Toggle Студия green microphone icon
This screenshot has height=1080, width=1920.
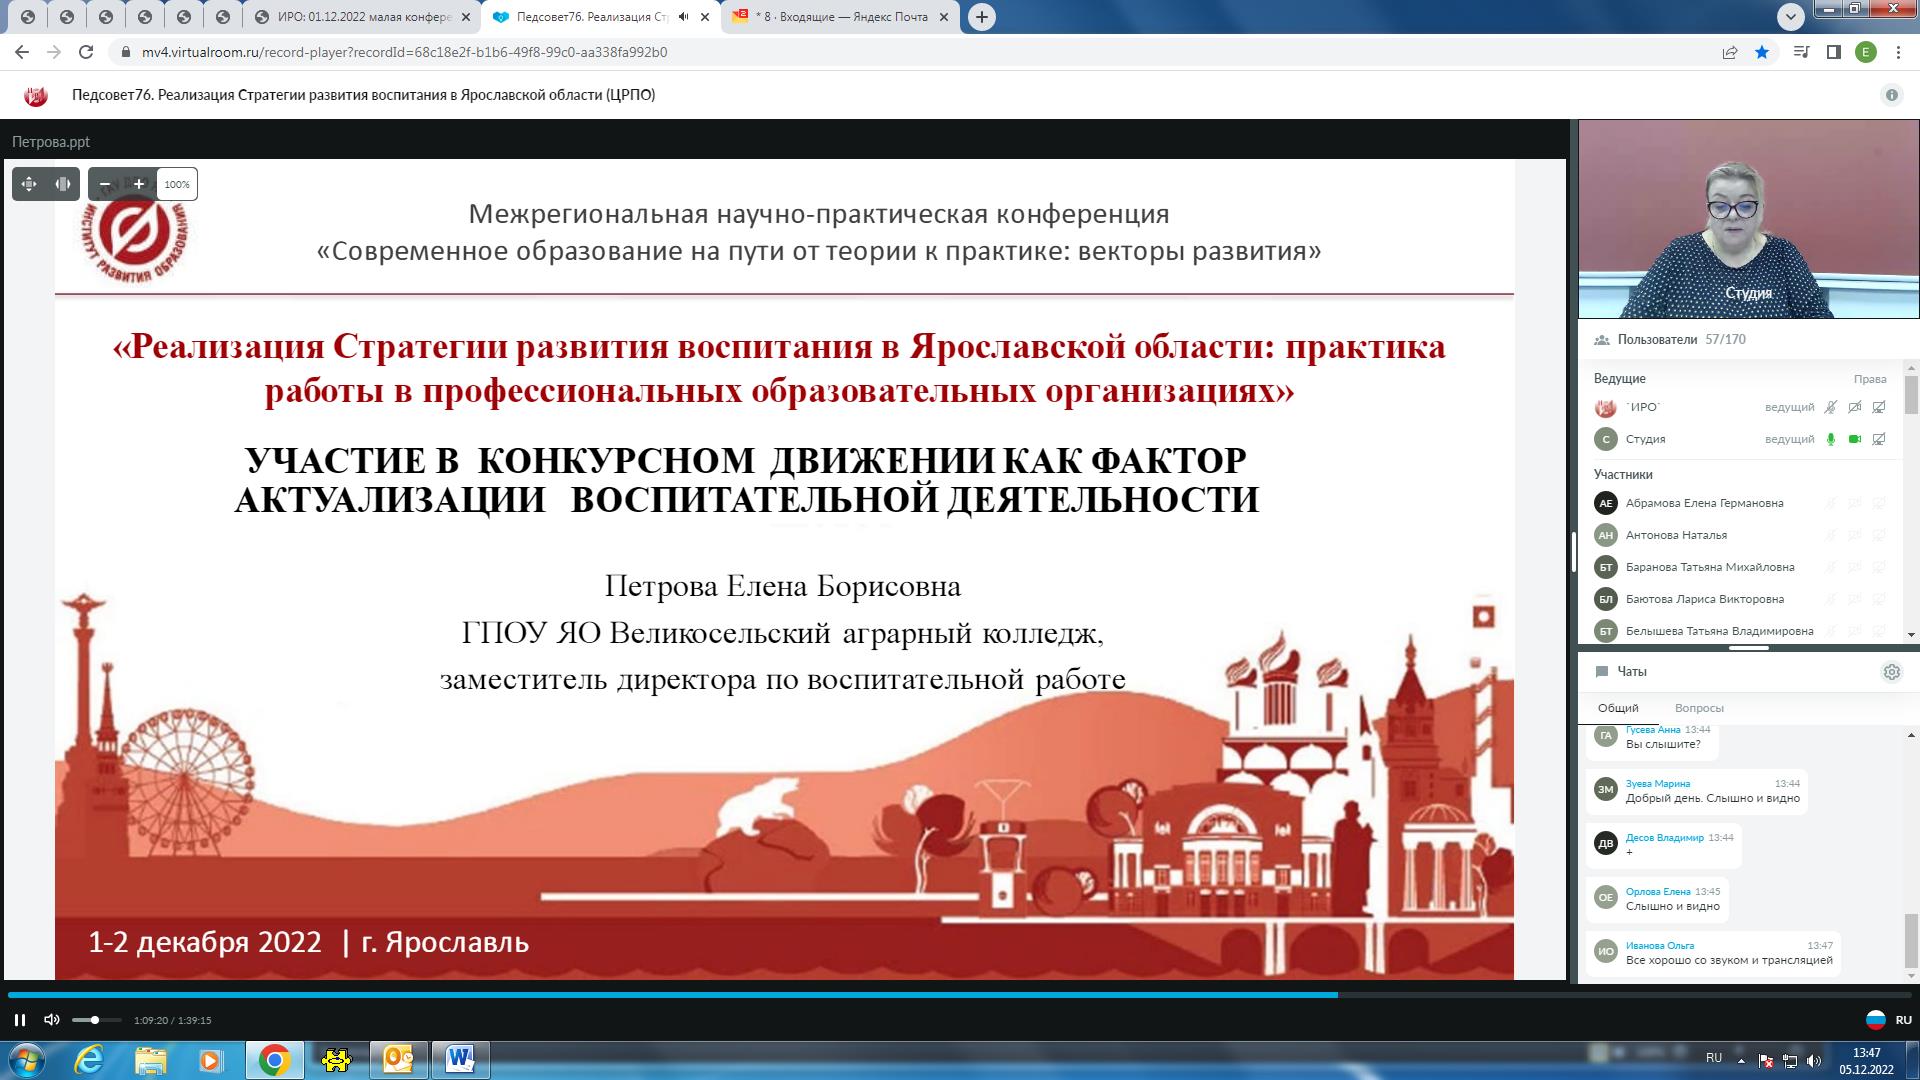[1831, 439]
